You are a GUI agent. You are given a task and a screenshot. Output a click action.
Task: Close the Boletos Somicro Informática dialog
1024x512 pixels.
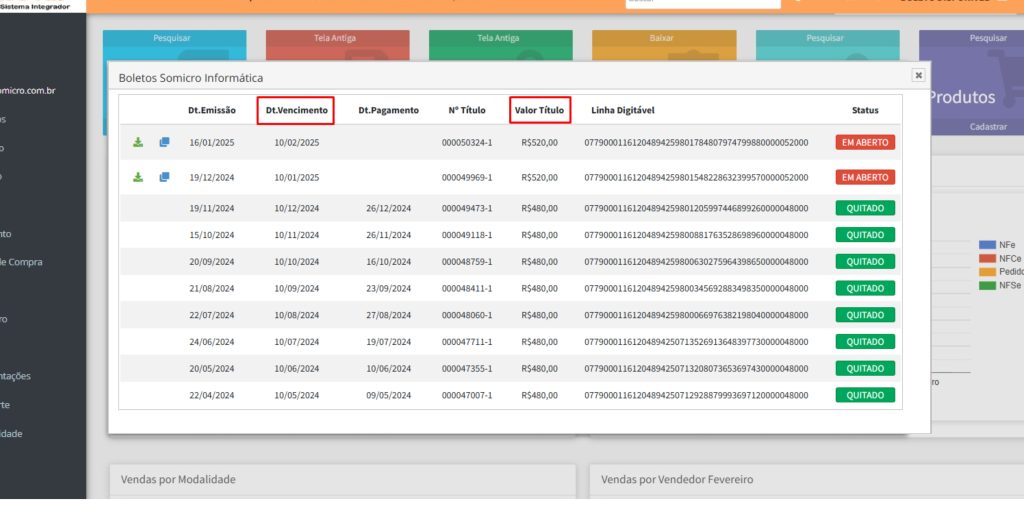point(918,75)
